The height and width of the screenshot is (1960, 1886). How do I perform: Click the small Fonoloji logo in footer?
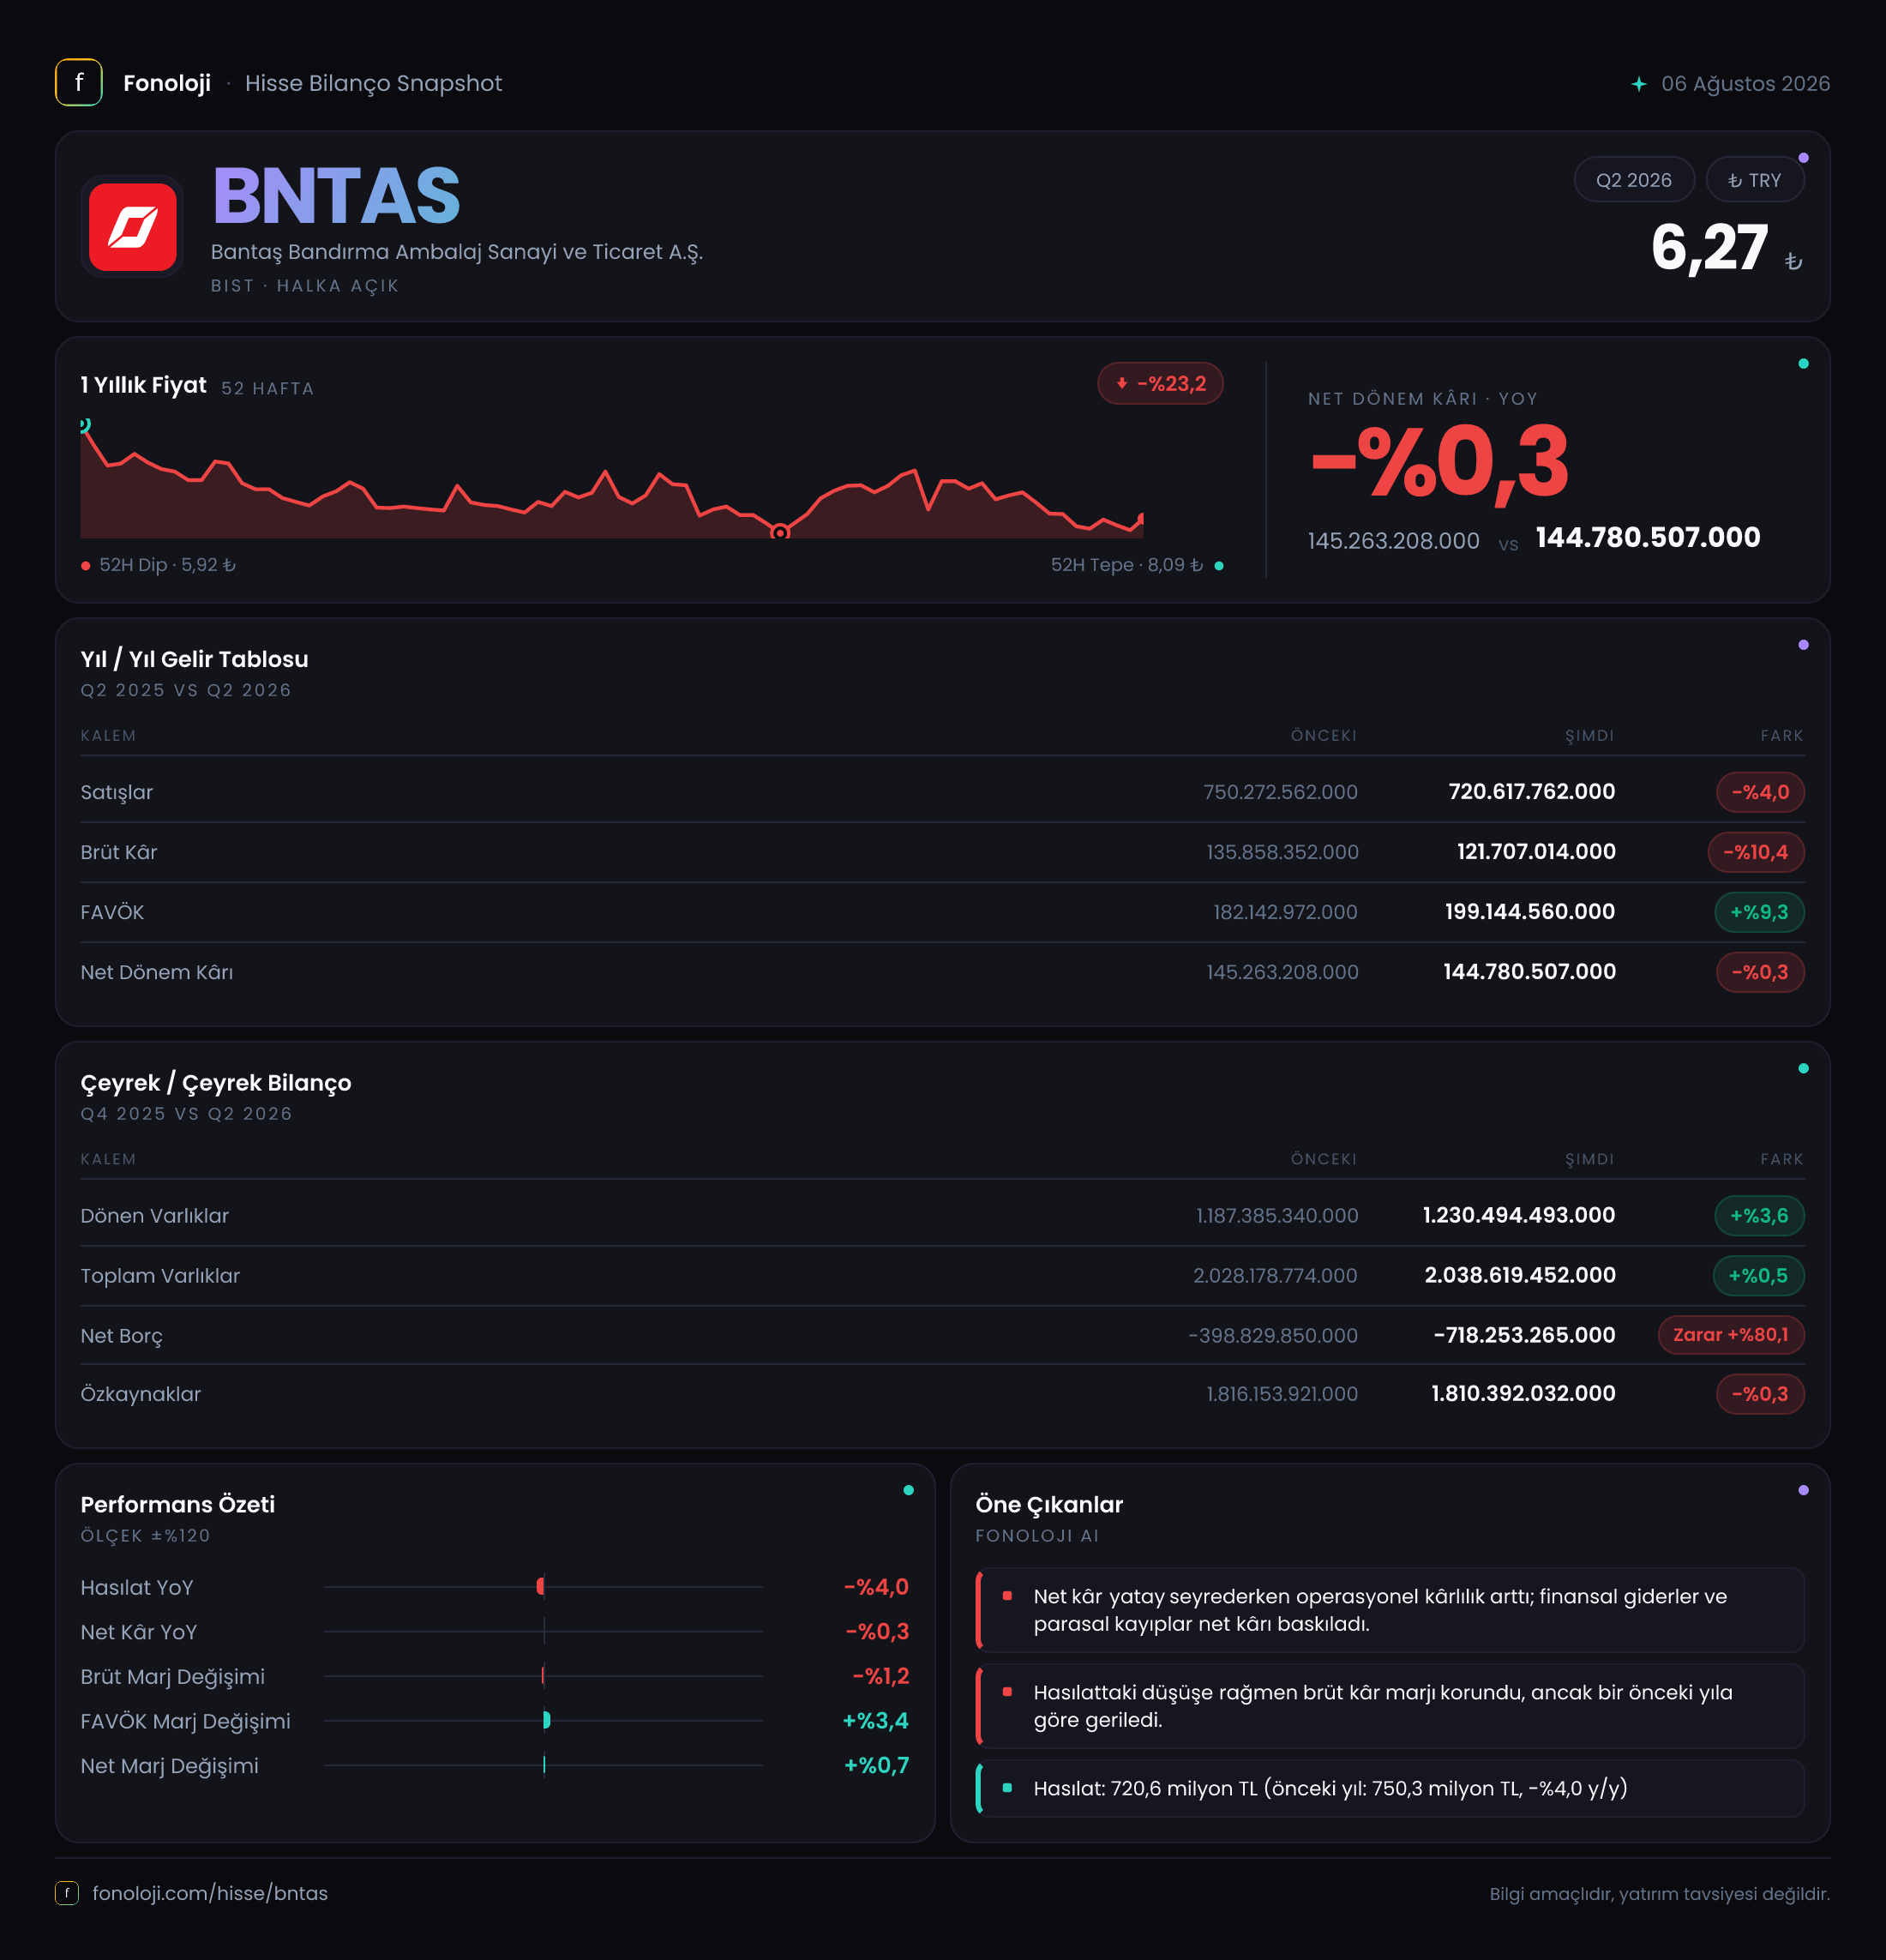[66, 1893]
